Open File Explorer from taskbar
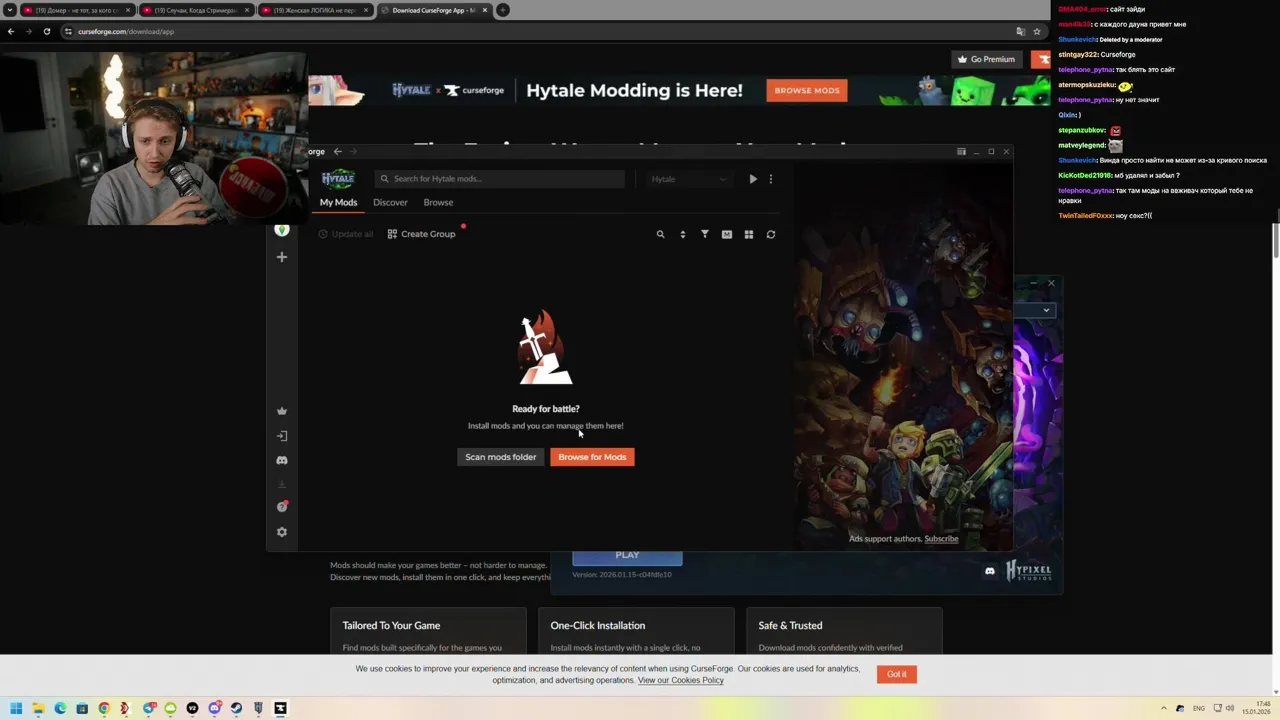Screen dimensions: 1280x720 coord(38,708)
